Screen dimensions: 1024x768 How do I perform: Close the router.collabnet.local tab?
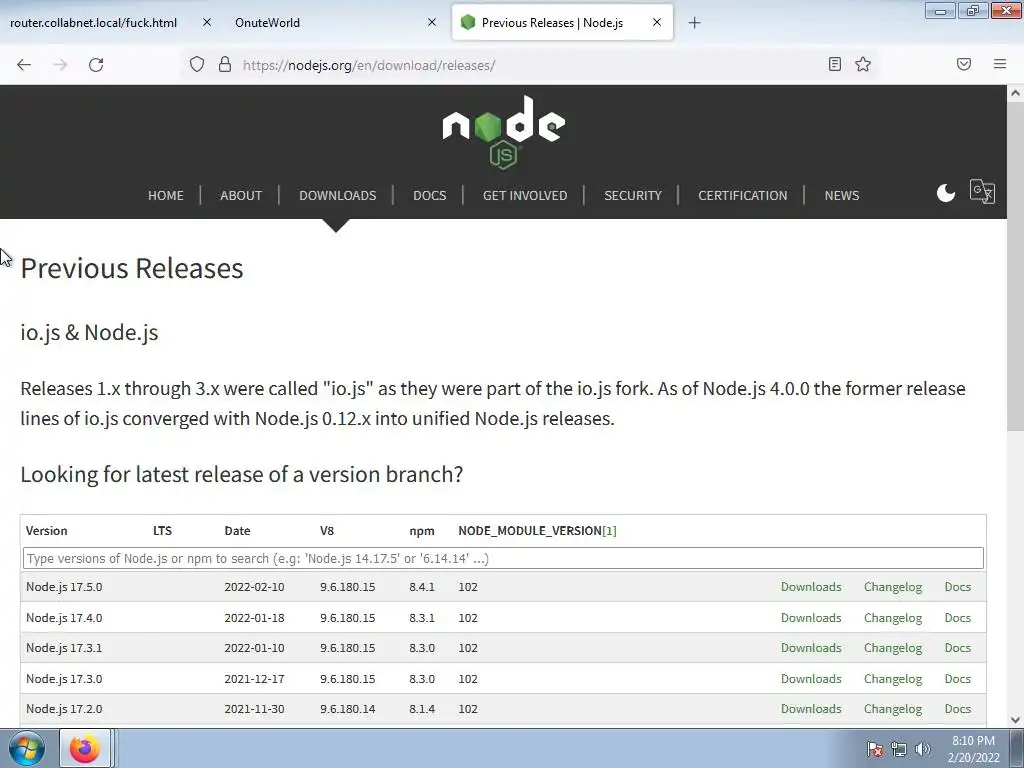[x=206, y=22]
